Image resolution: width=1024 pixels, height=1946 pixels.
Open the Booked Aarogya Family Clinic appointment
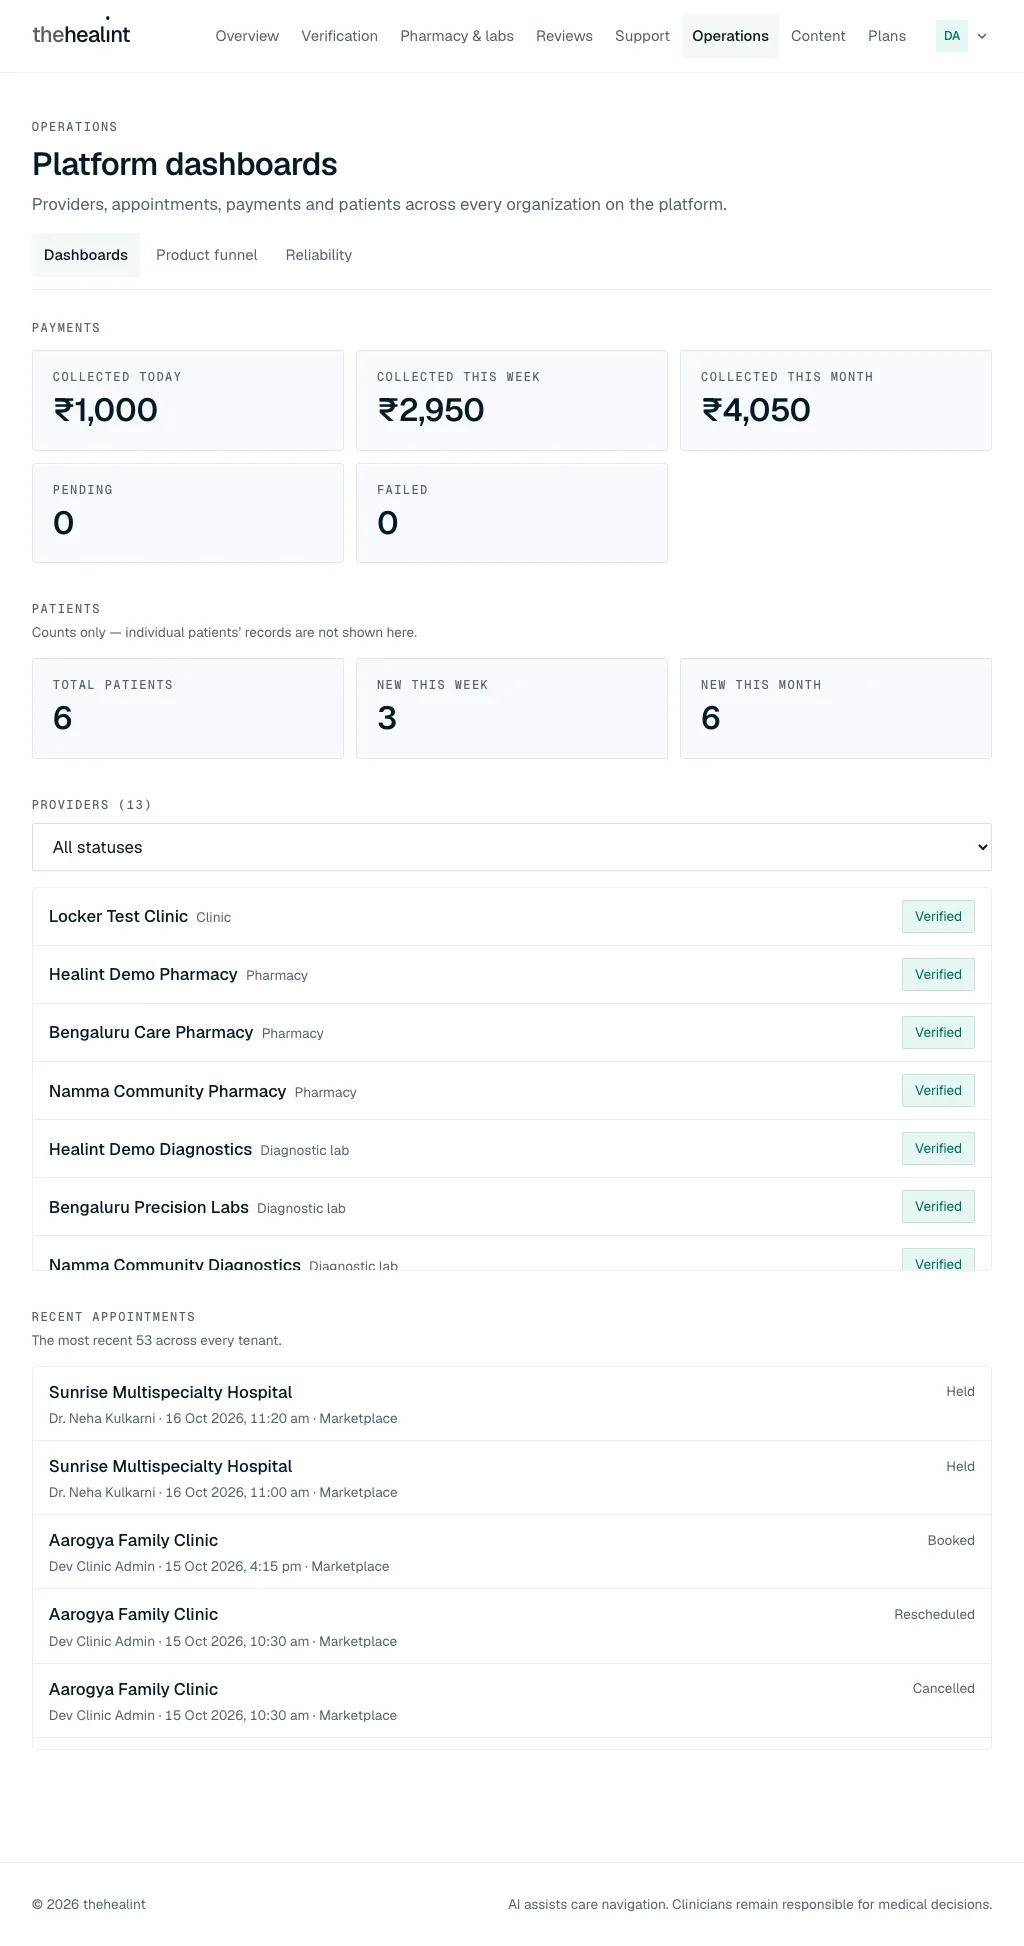512,1552
